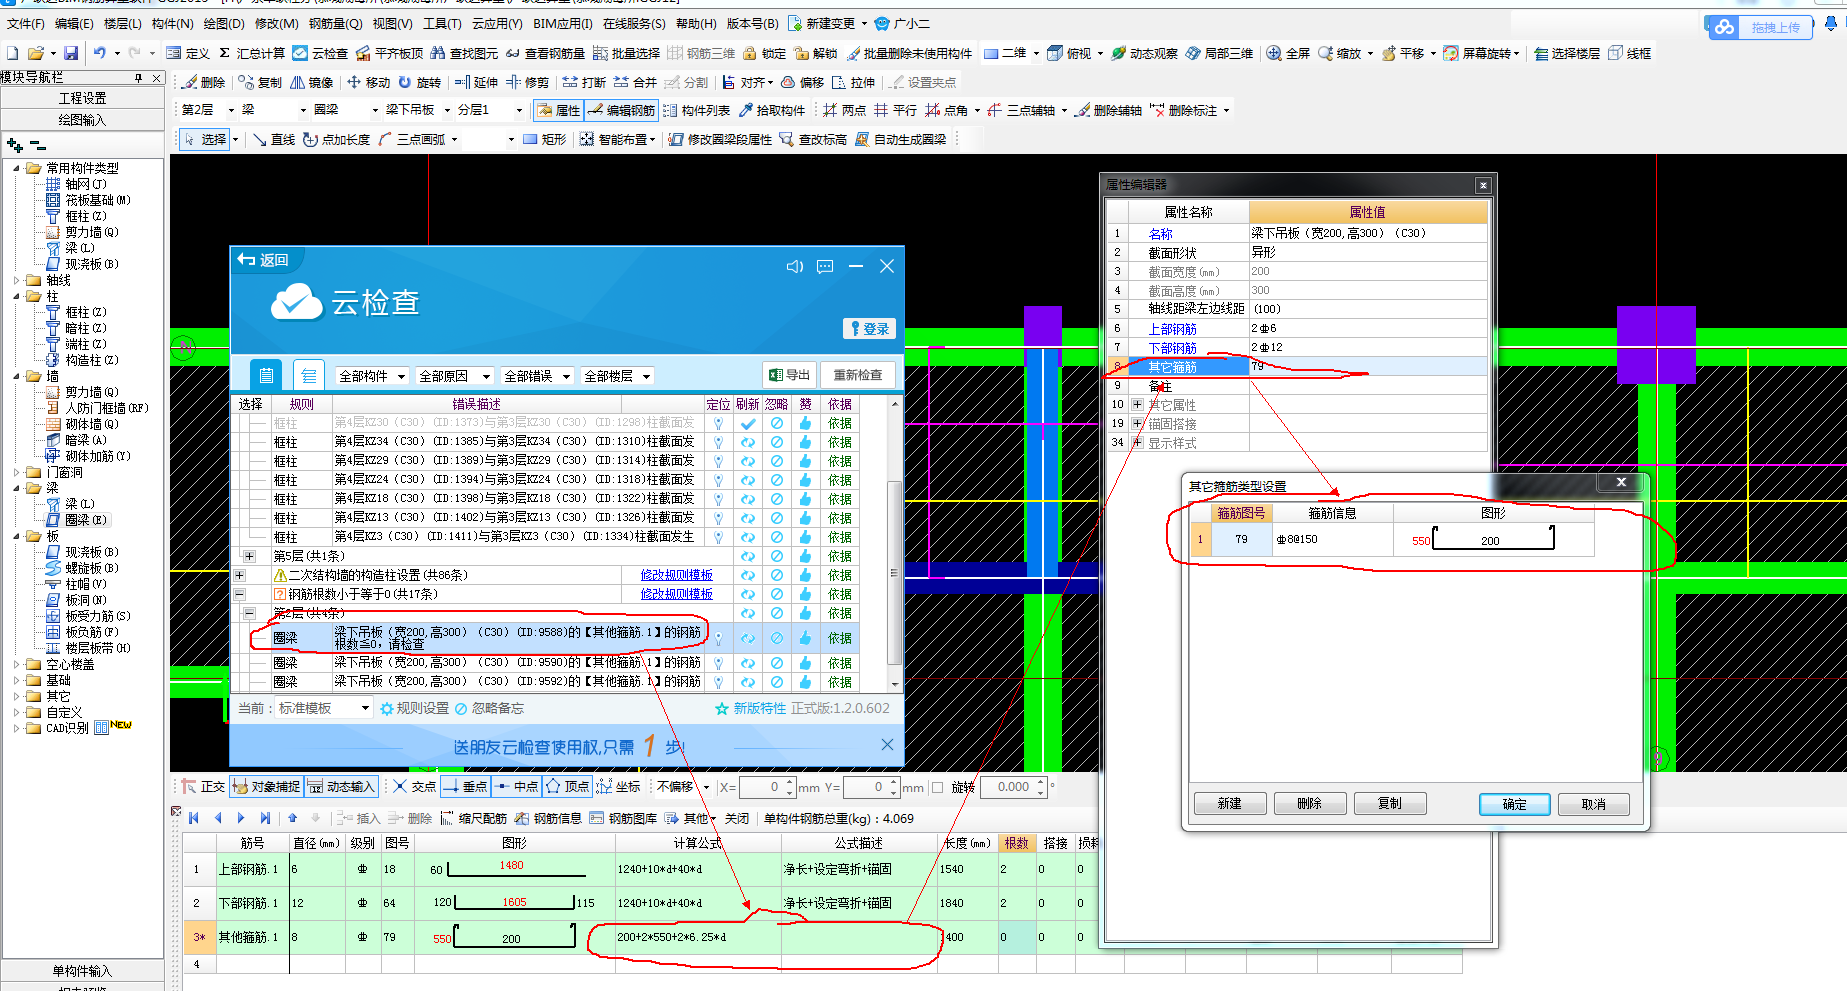Toggle 正交 orthogonal mode

pos(204,787)
